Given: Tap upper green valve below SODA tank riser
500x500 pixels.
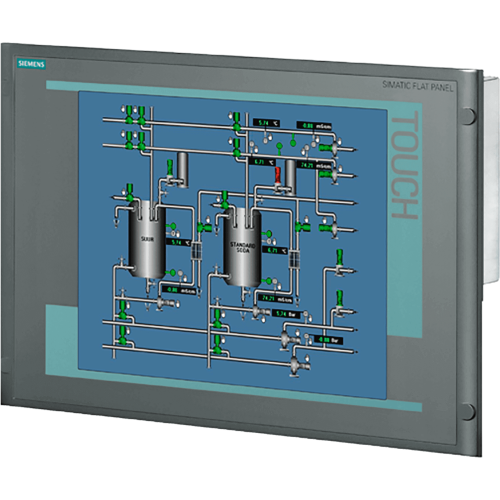Looking at the screenshot, I should pyautogui.click(x=217, y=318).
